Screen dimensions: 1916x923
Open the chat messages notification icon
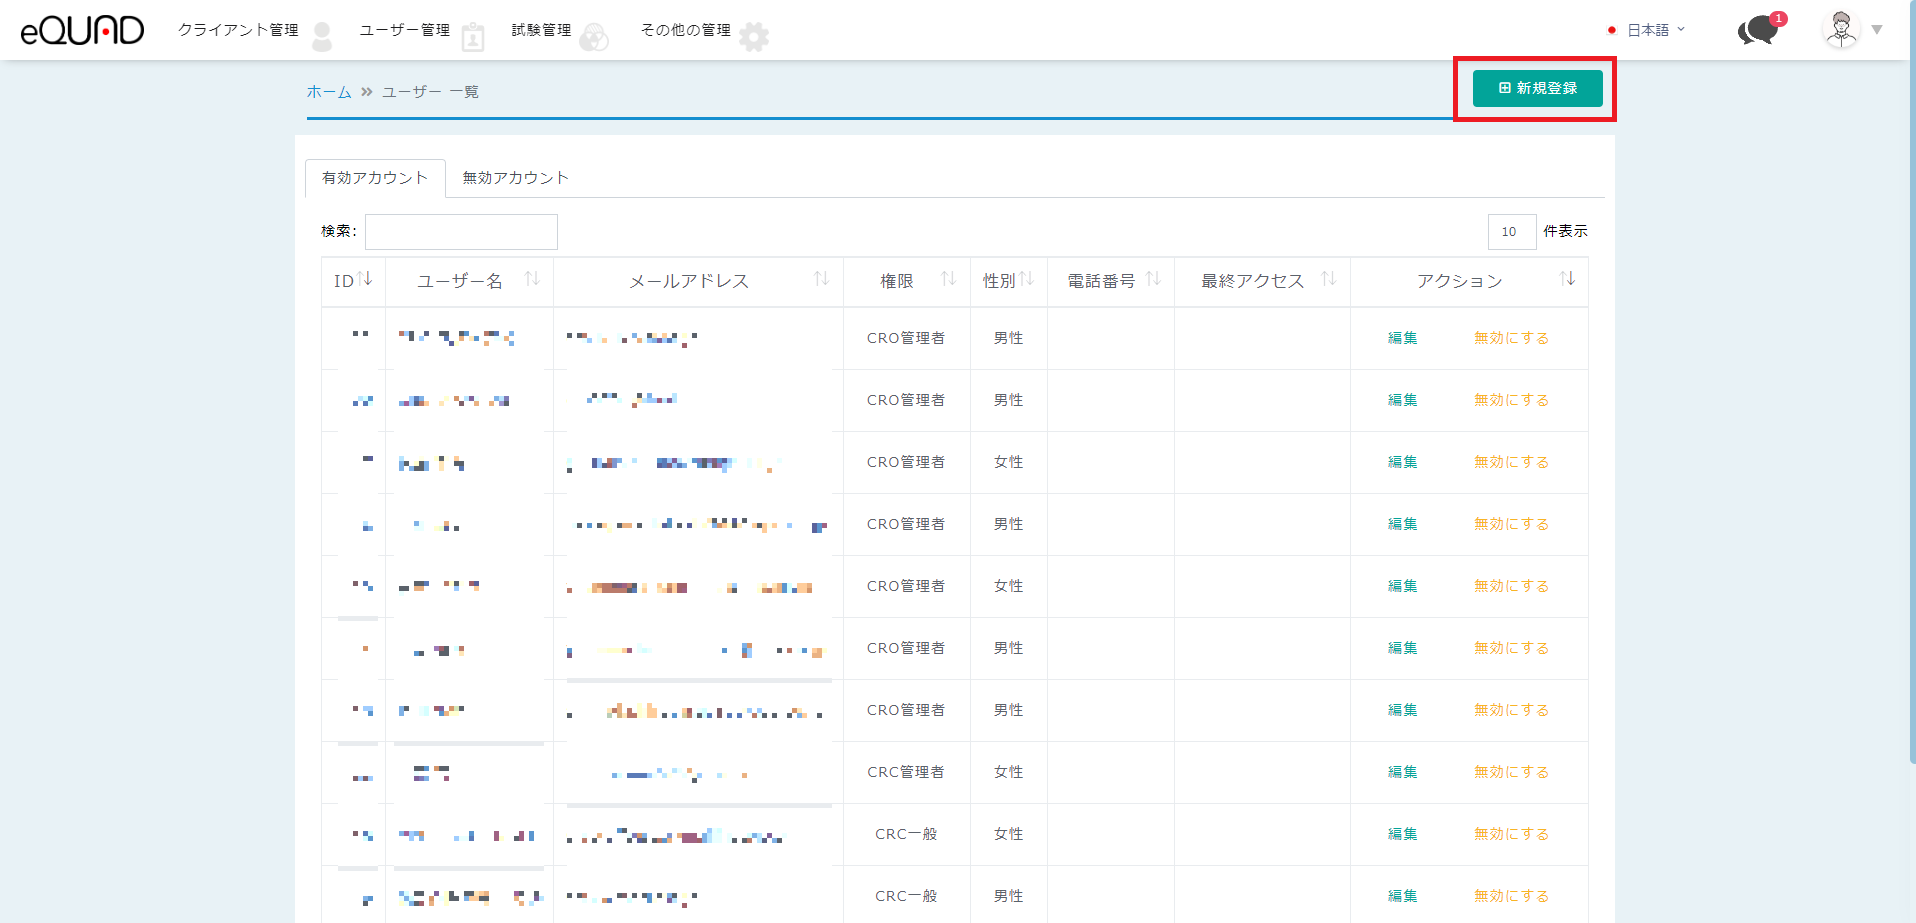(1759, 30)
